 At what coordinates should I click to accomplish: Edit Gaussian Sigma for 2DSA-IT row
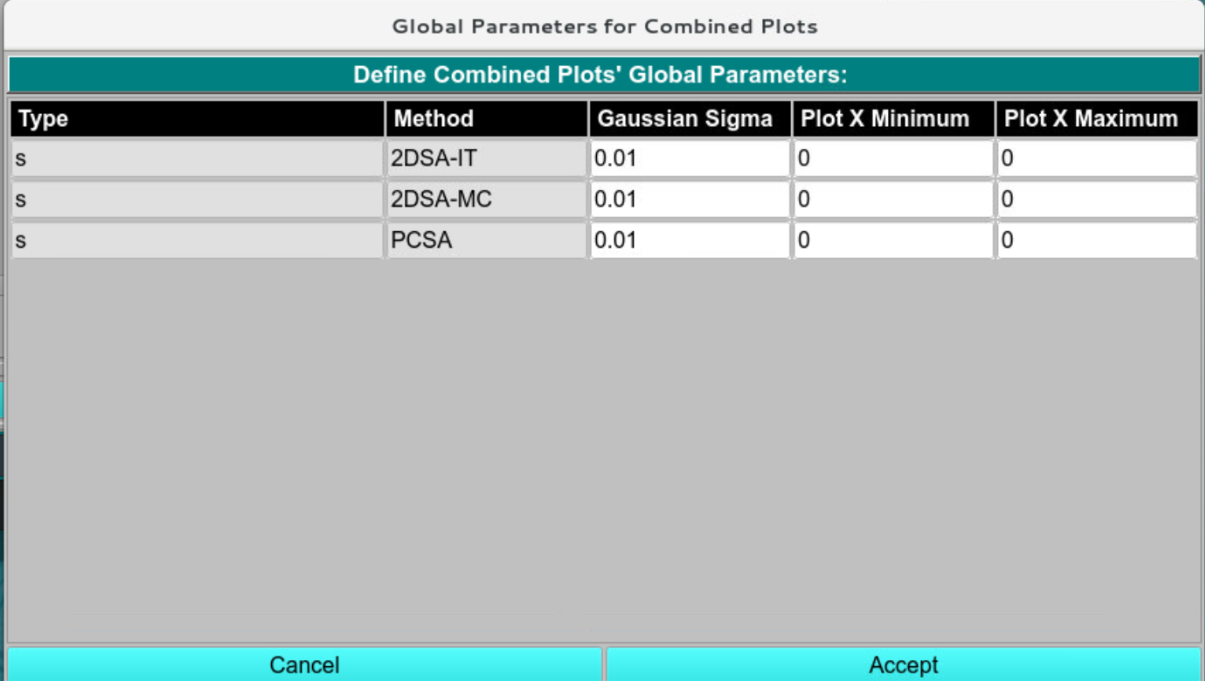tap(689, 158)
